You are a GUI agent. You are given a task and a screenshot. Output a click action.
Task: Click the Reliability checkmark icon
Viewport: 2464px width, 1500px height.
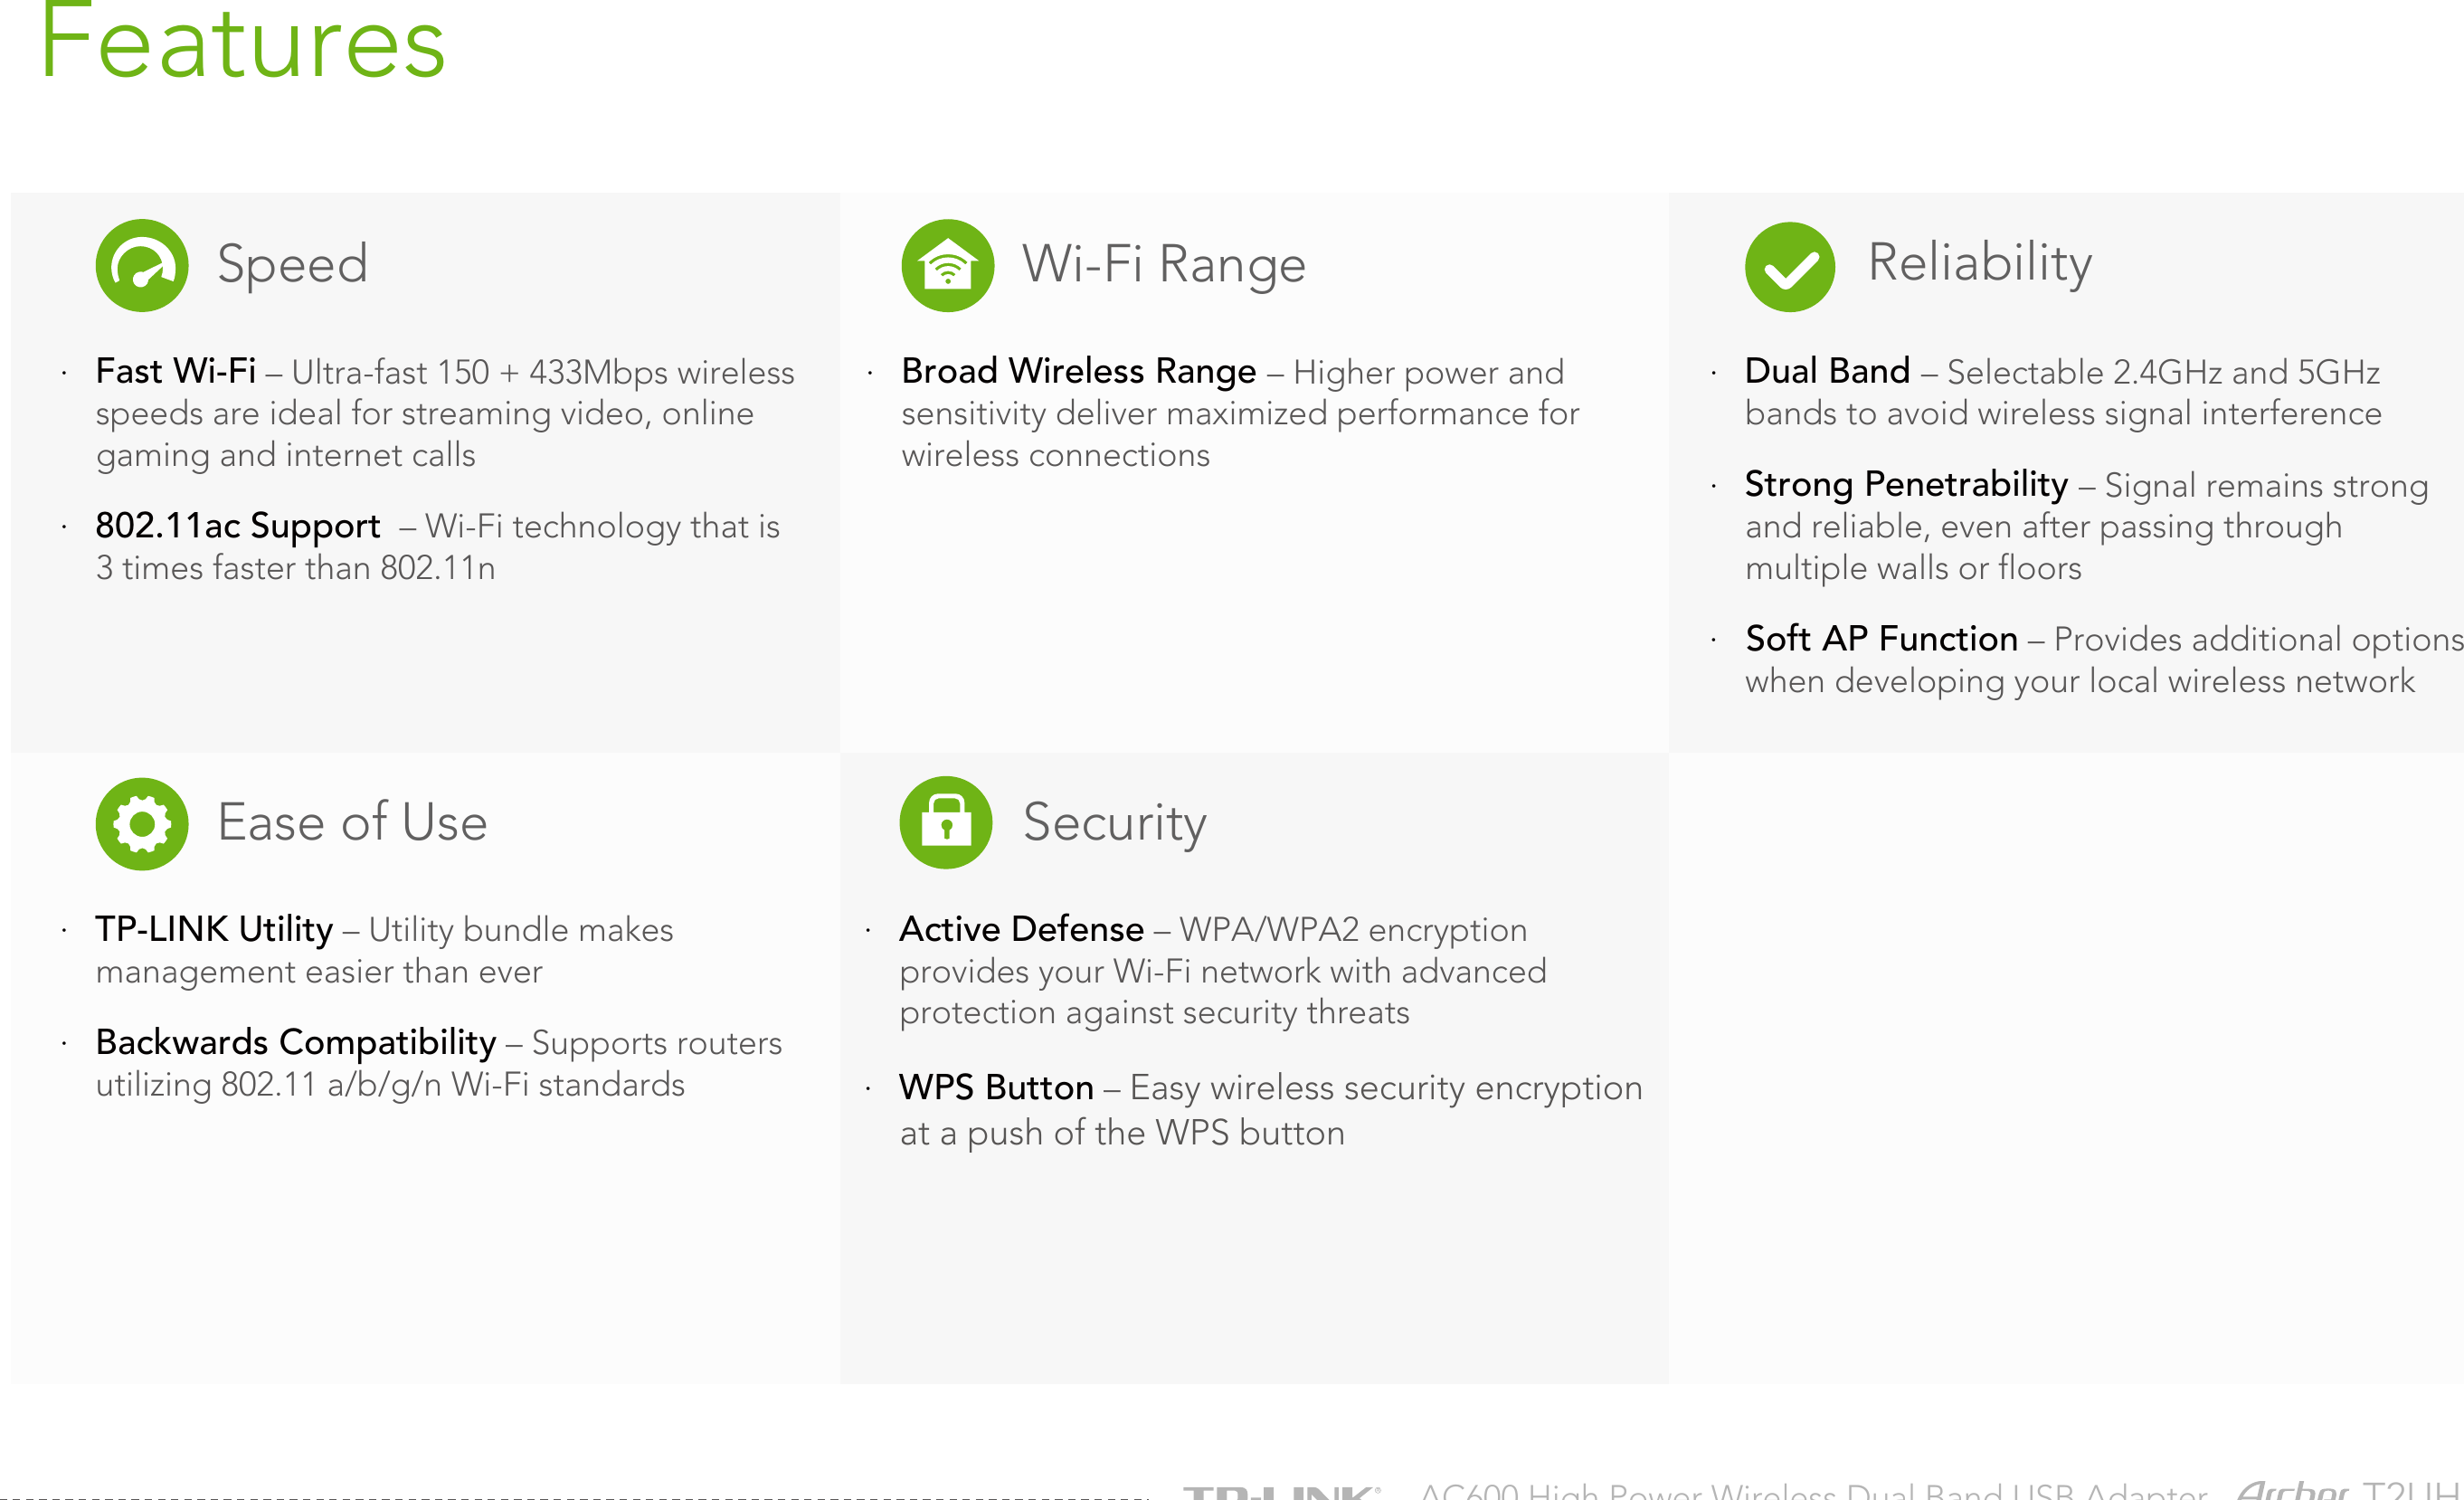pos(1789,266)
